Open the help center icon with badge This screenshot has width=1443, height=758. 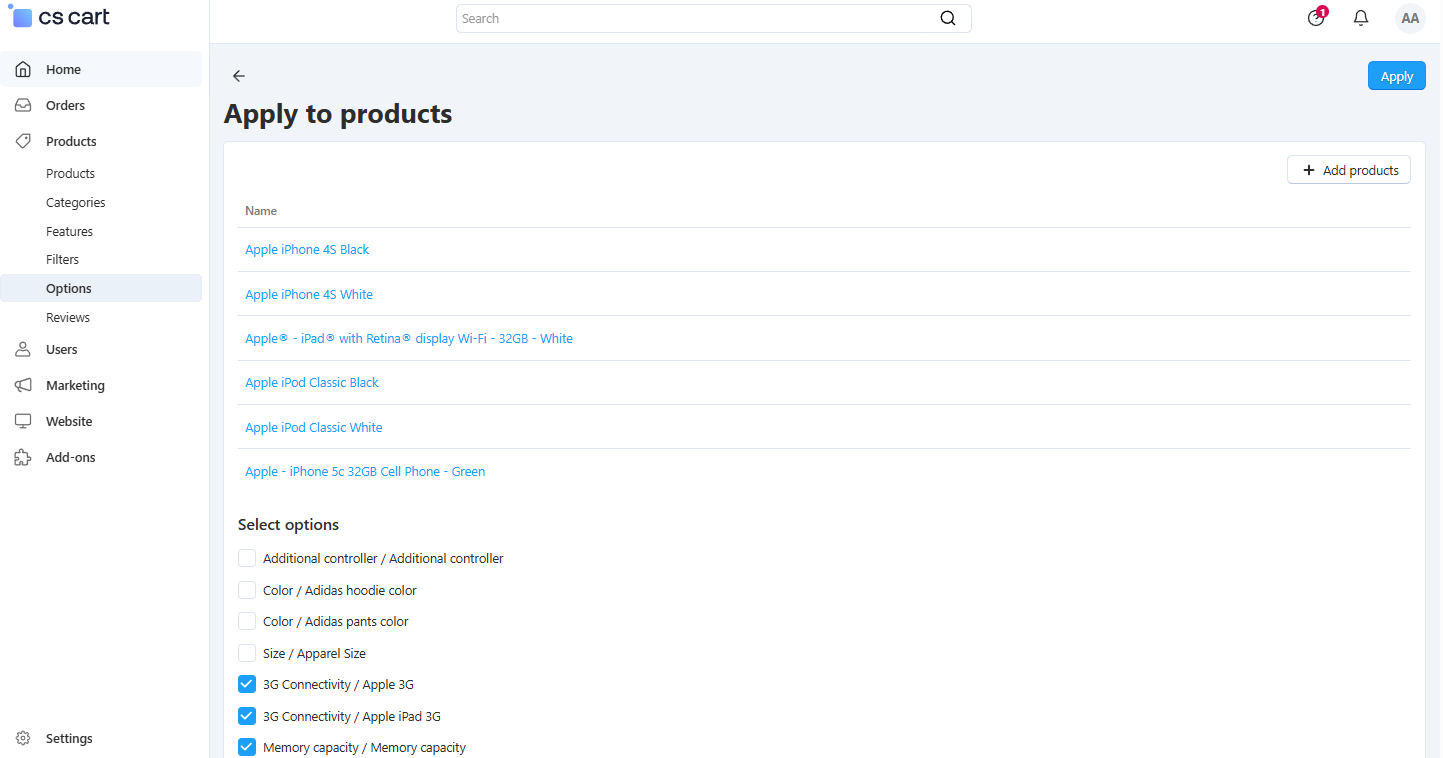click(1316, 18)
